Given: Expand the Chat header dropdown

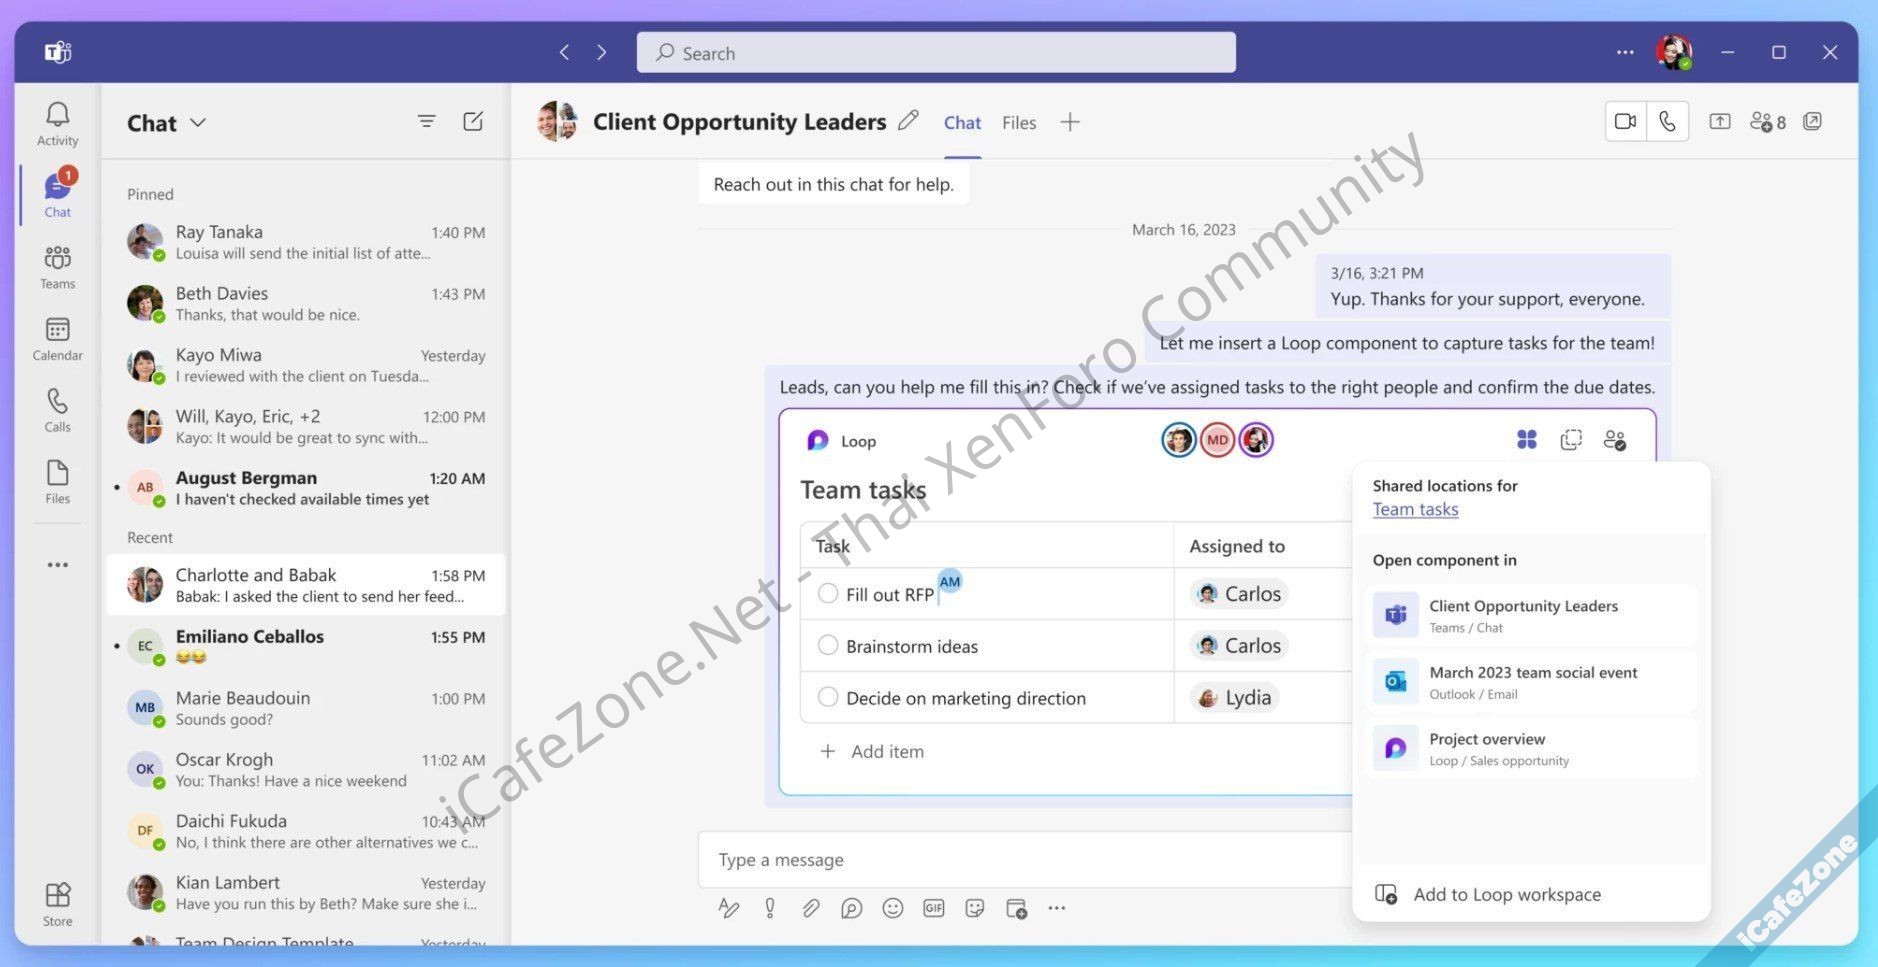Looking at the screenshot, I should [198, 123].
